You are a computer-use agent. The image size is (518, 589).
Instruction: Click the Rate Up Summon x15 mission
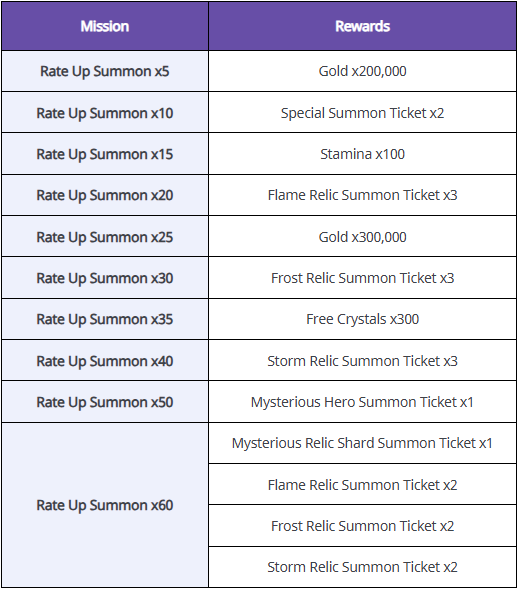click(105, 154)
